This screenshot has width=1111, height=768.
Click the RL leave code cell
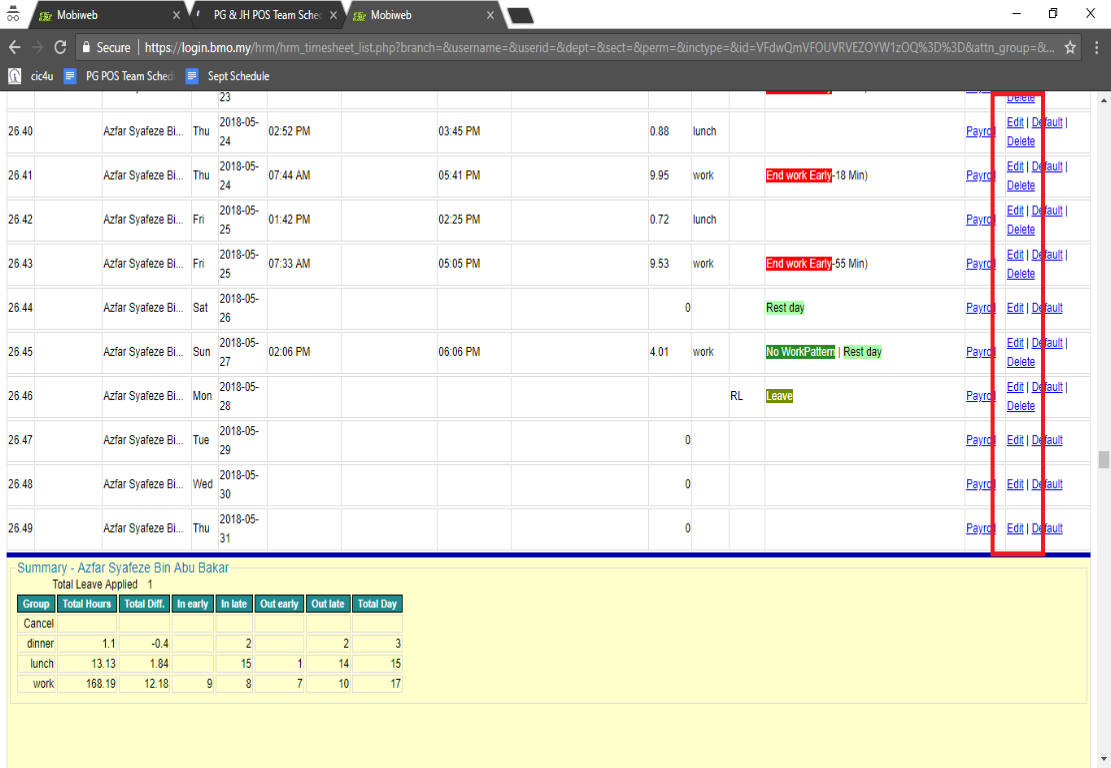tap(737, 396)
